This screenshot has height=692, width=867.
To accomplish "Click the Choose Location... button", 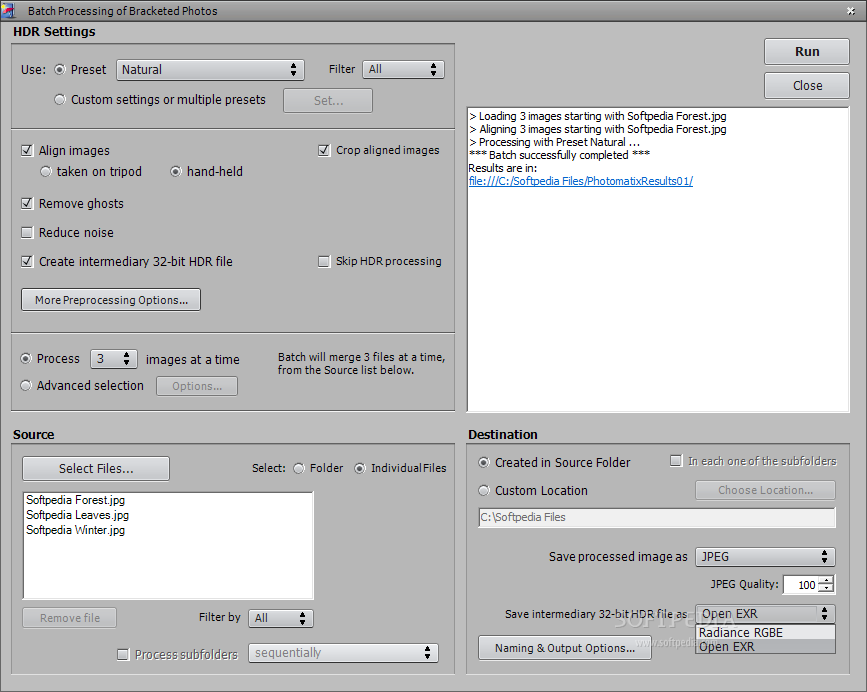I will (x=765, y=490).
